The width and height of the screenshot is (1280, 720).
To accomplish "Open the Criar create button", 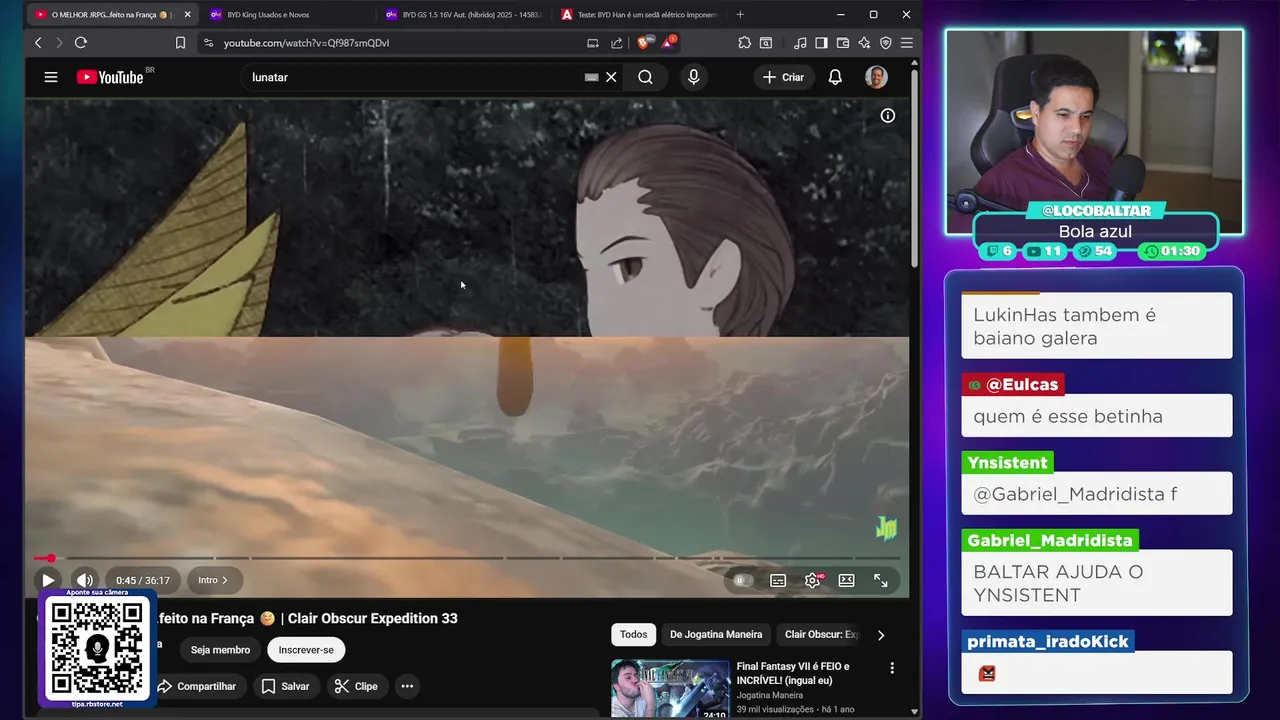I will tap(783, 77).
